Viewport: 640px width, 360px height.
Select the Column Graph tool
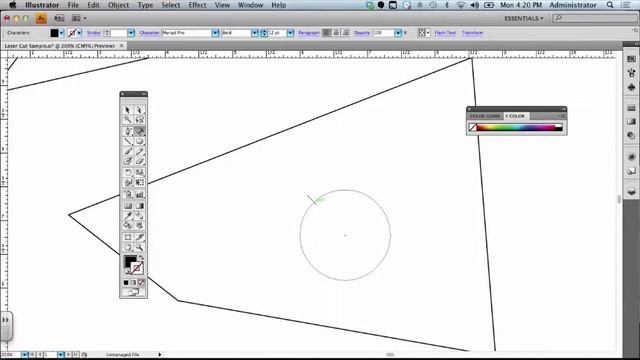pyautogui.click(x=140, y=195)
